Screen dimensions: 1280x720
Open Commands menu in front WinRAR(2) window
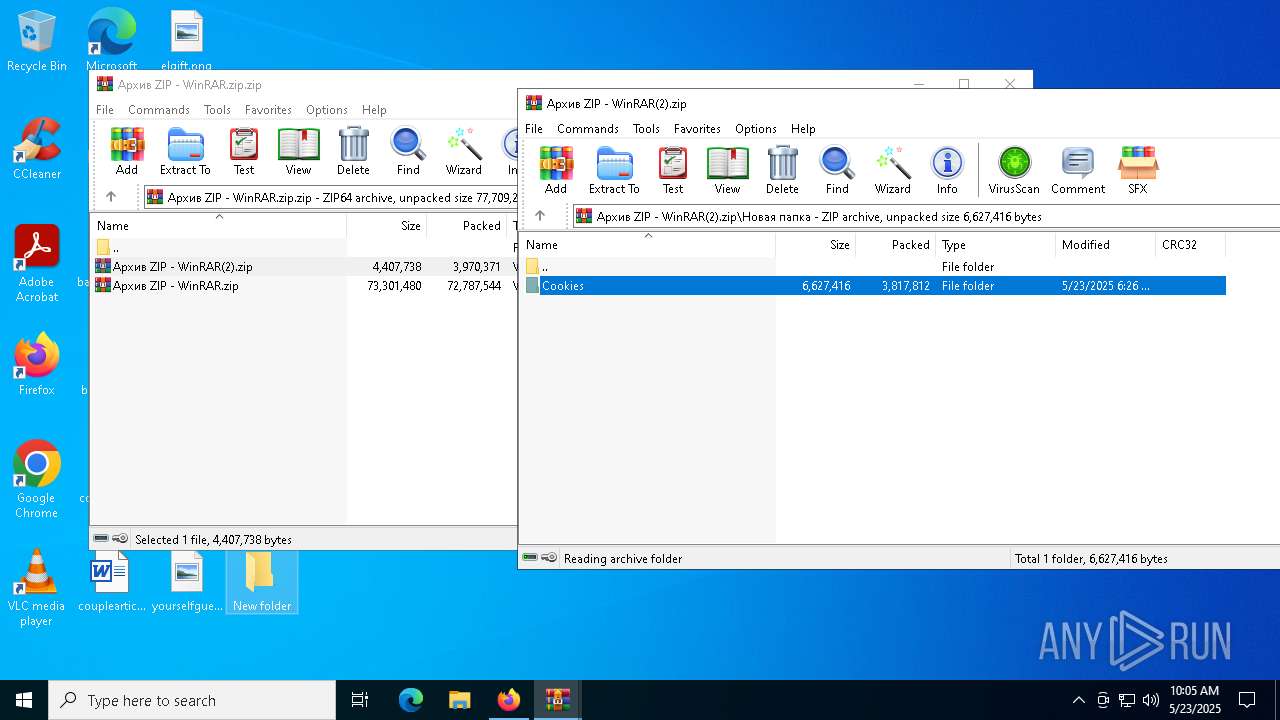click(x=588, y=129)
